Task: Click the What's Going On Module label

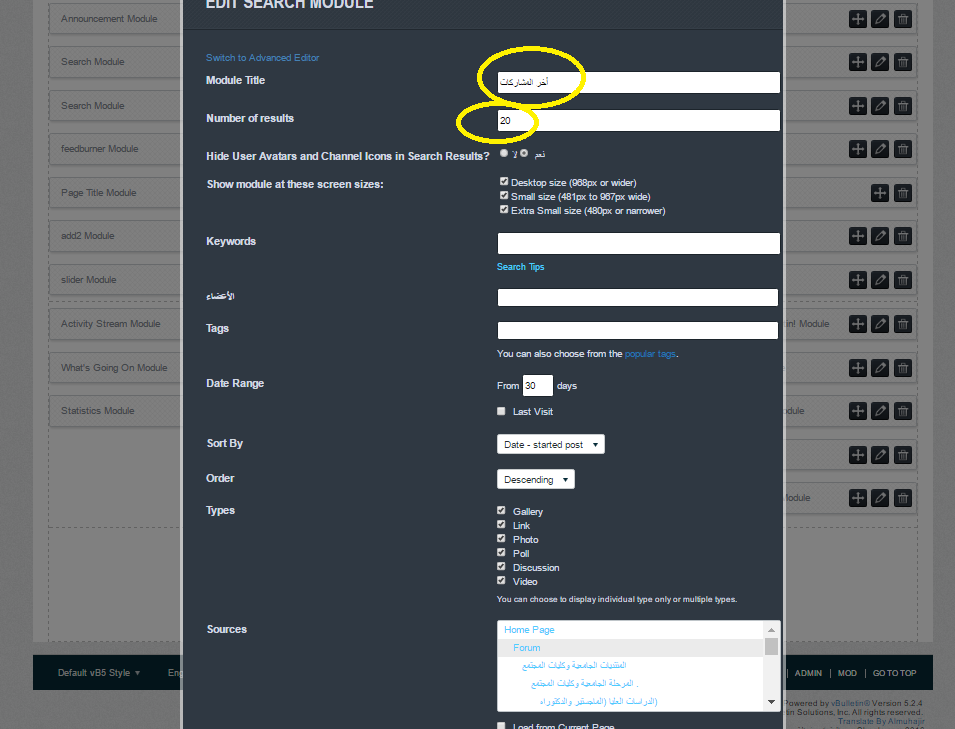Action: coord(114,368)
